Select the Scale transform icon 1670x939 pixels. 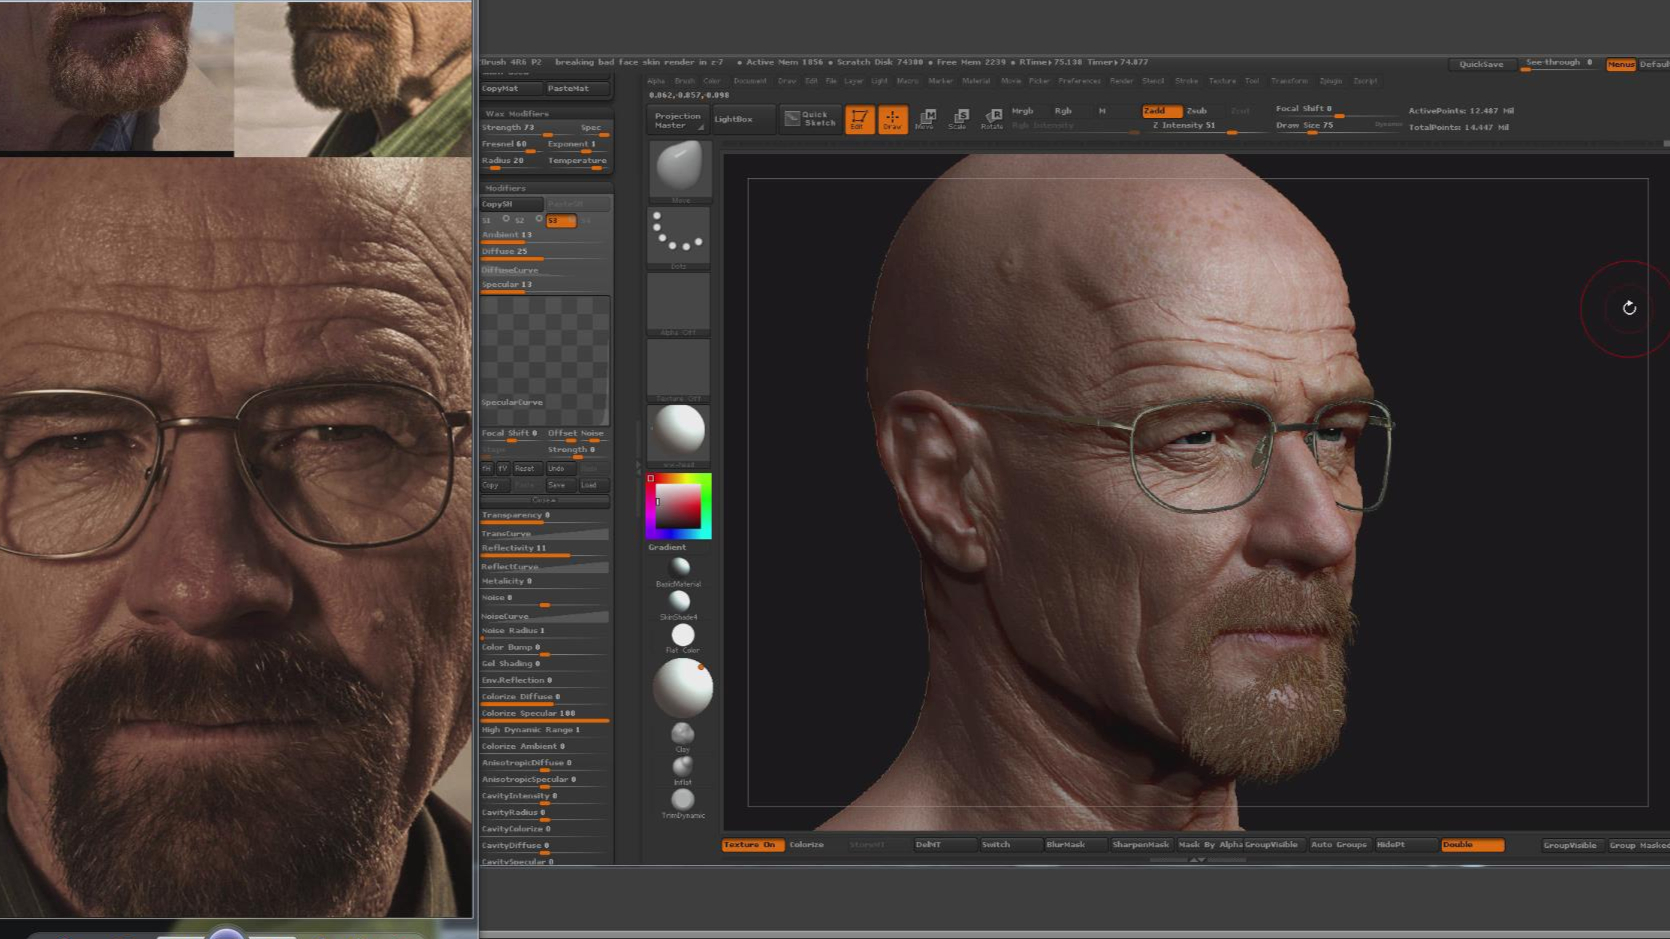[x=958, y=119]
